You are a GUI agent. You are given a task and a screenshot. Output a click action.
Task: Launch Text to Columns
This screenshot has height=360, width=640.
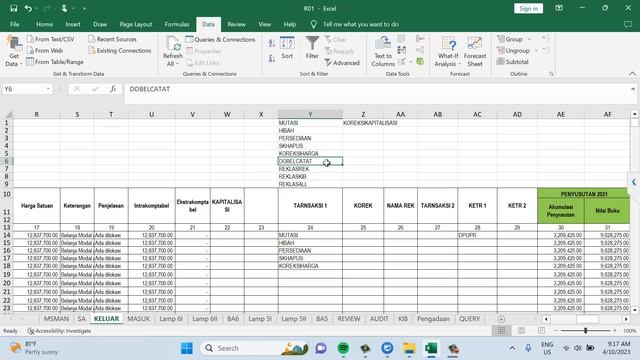pos(383,51)
